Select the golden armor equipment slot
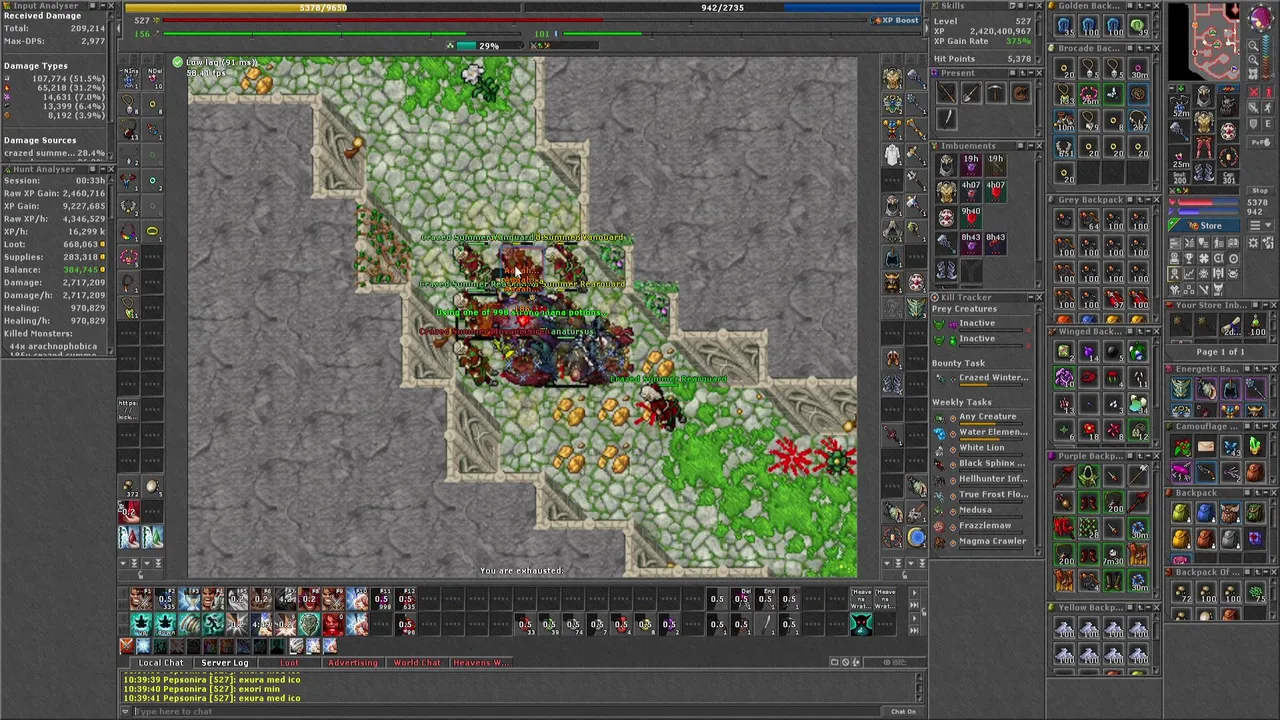The width and height of the screenshot is (1280, 720). [x=1204, y=122]
